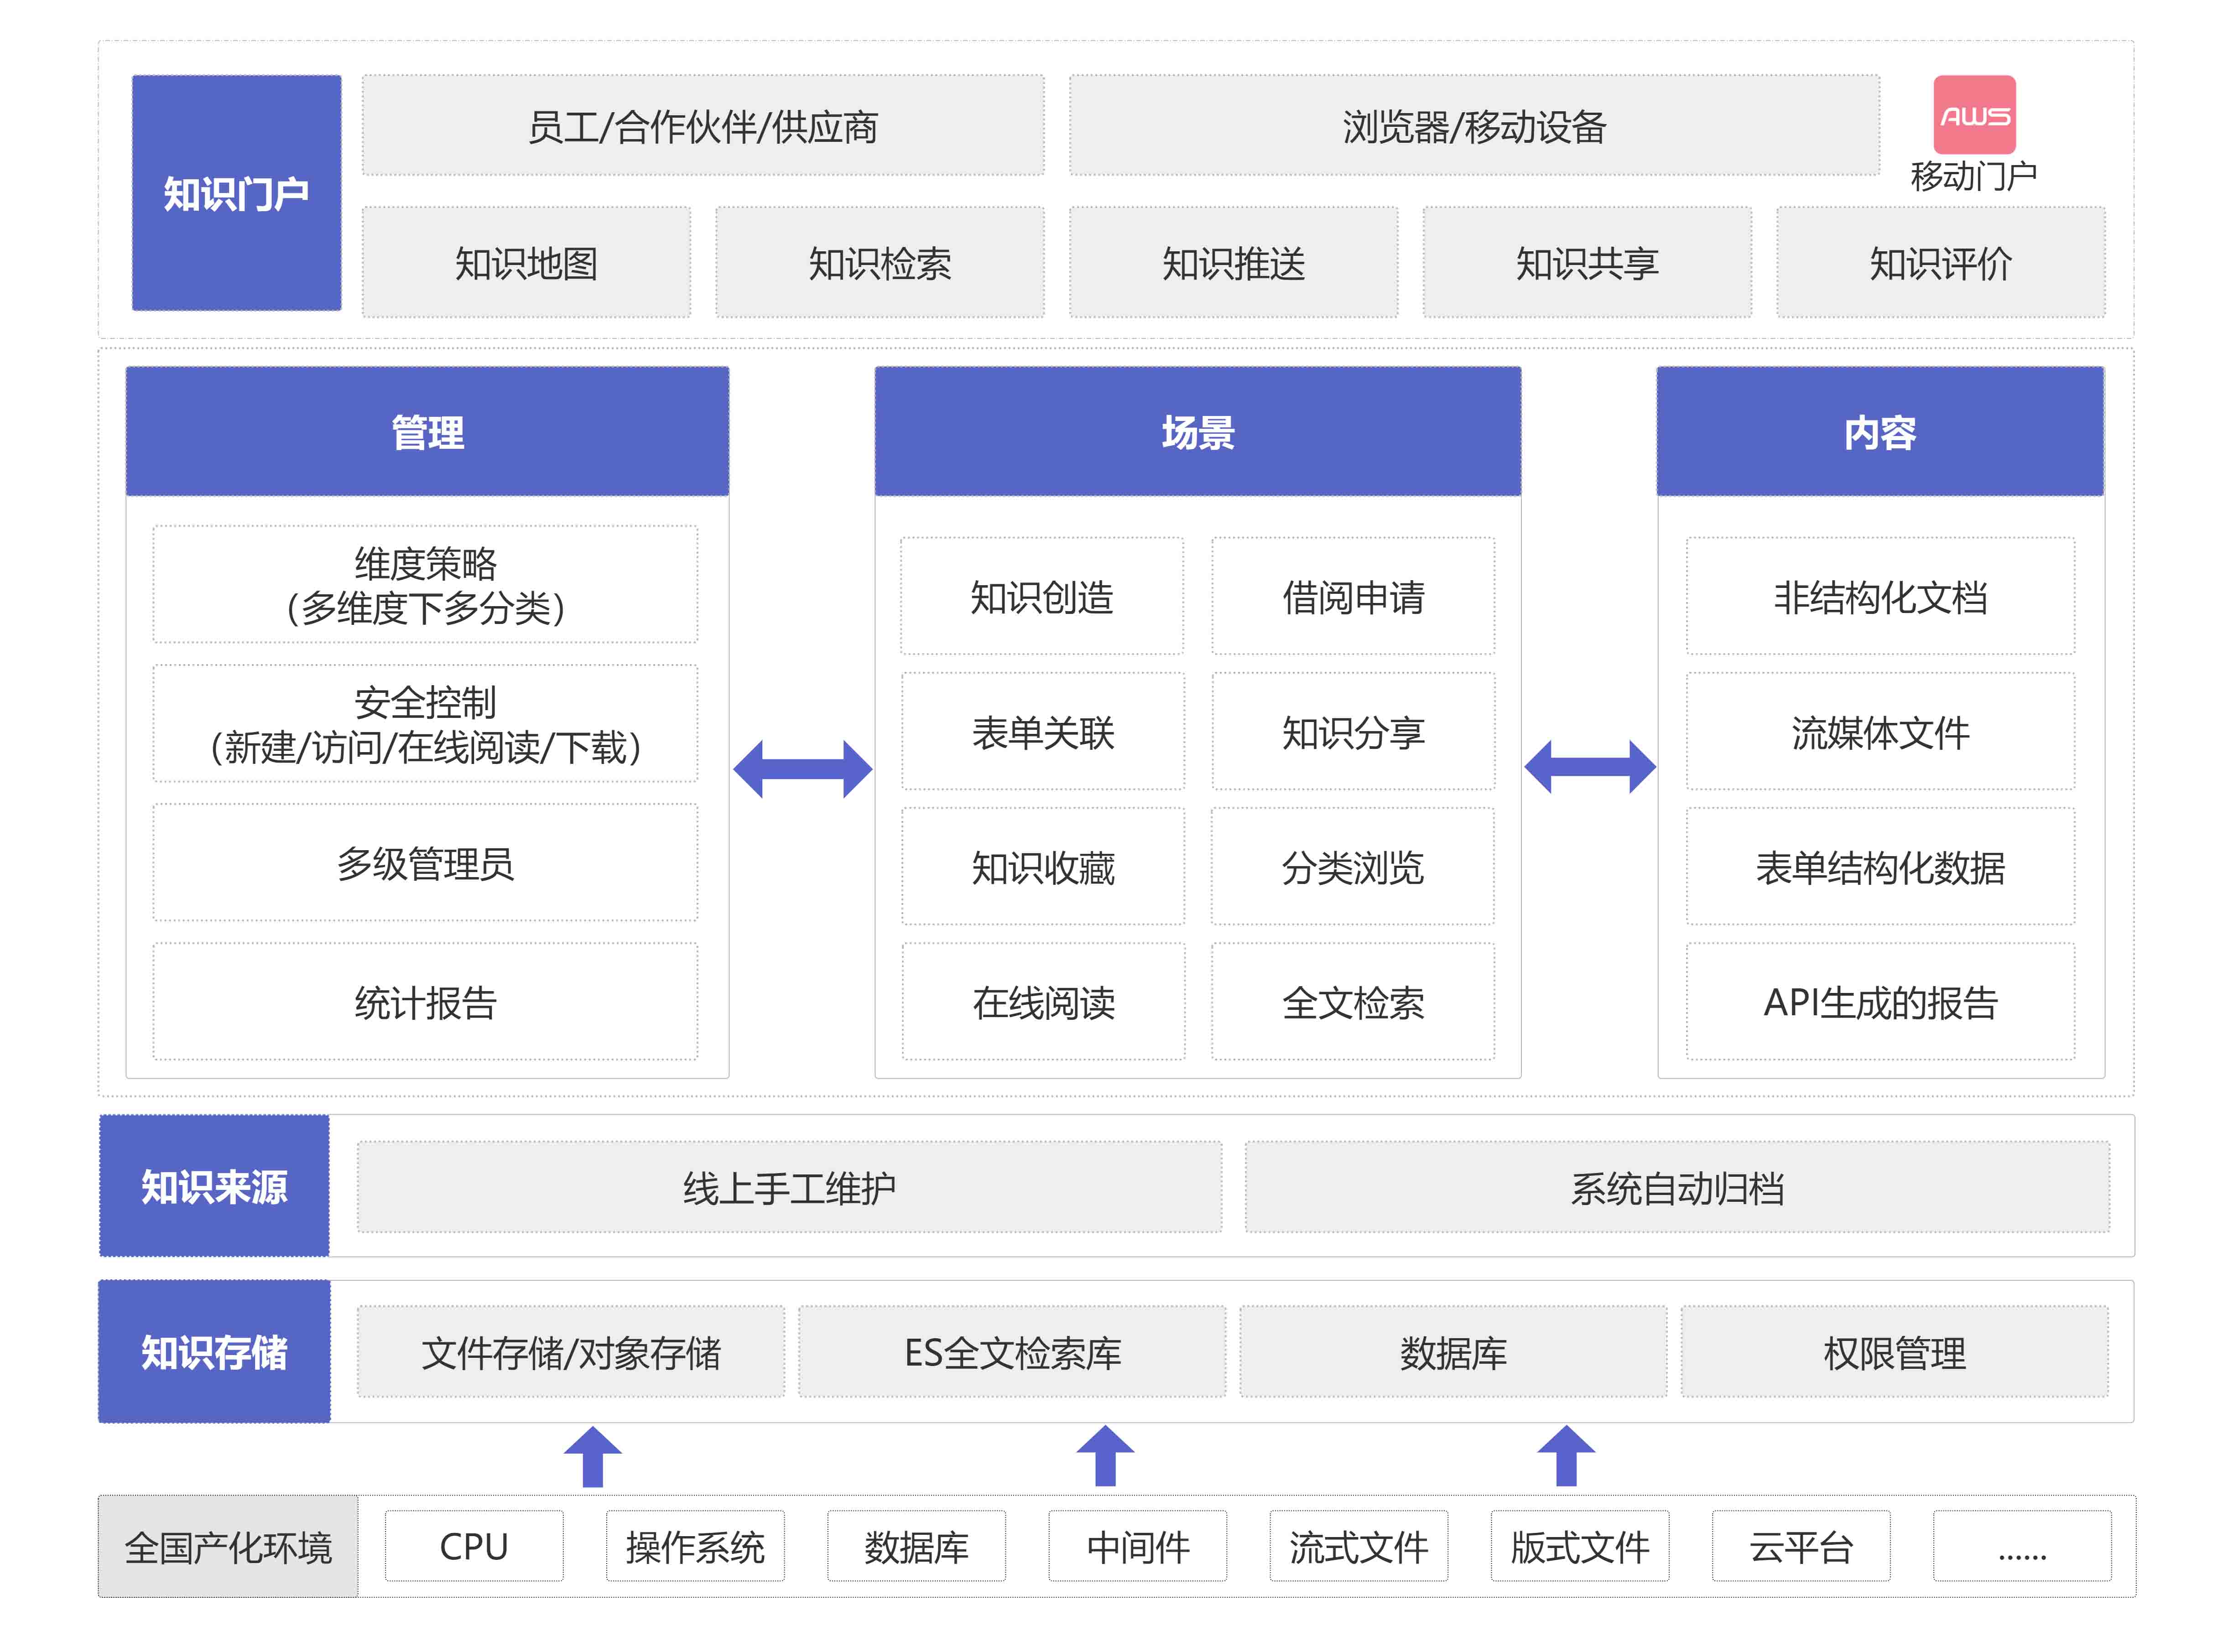Click the up arrow below 文件存储/对象存储
2223x1652 pixels.
tap(592, 1456)
